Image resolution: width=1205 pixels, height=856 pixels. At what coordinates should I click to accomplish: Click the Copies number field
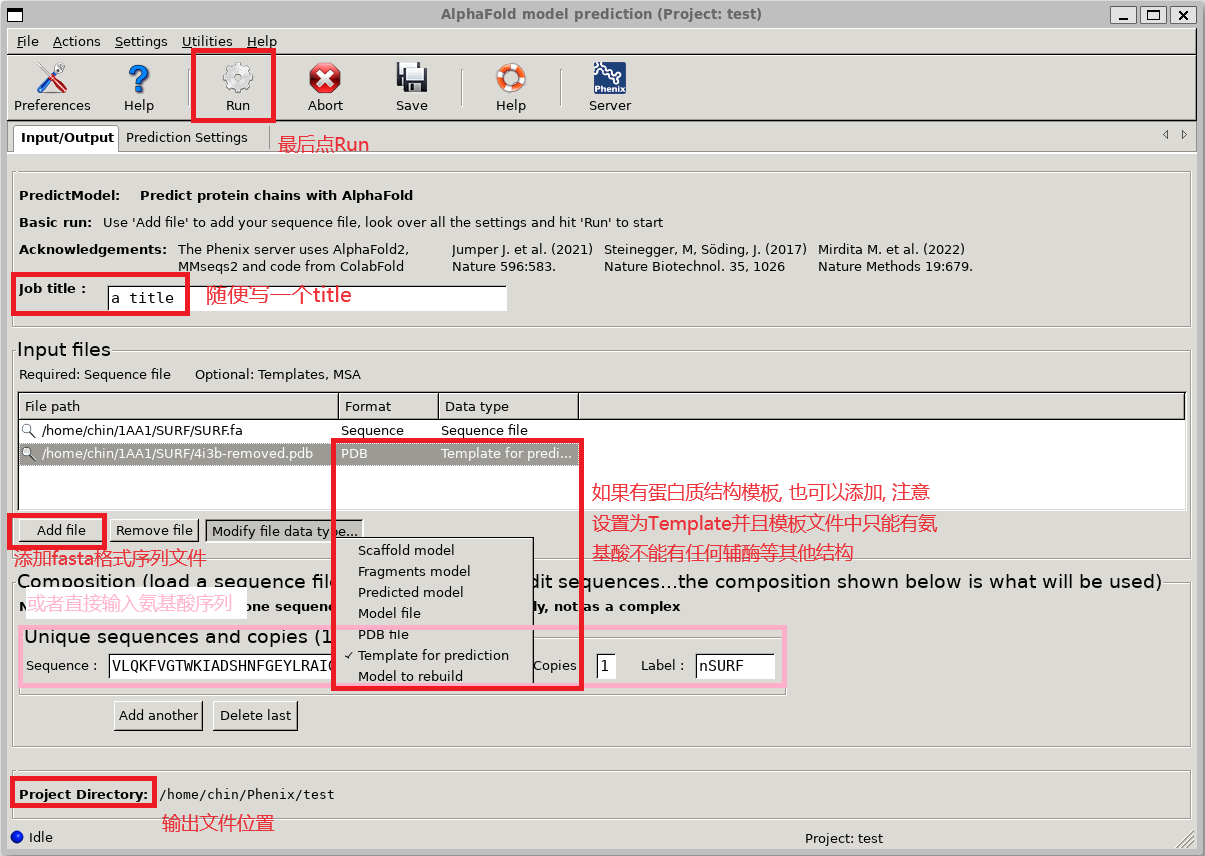coord(606,665)
